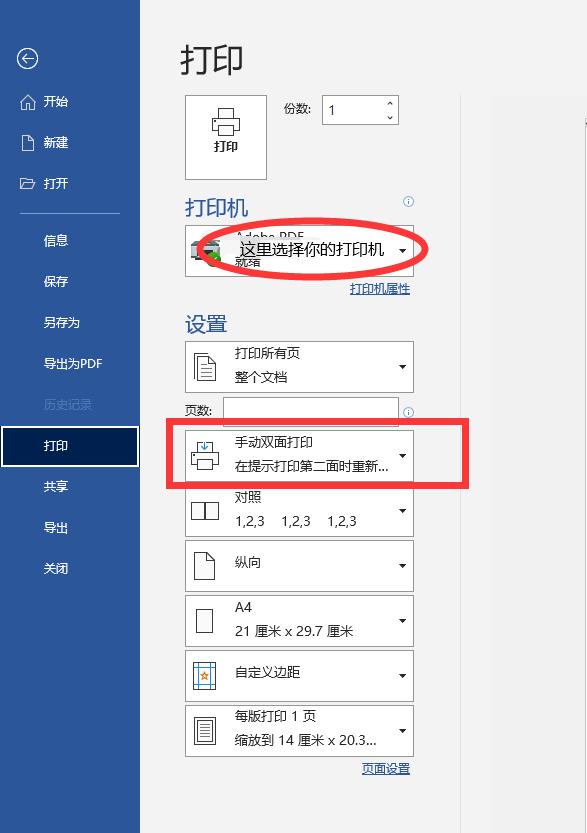
Task: Click the printer info icon beside 打印机
Action: 409,201
